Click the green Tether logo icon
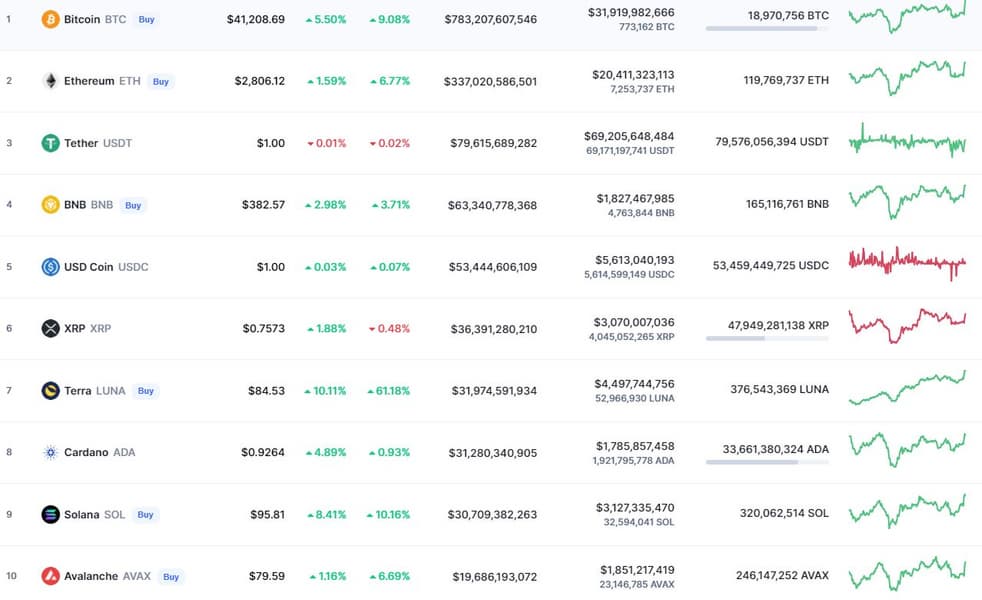 click(50, 143)
